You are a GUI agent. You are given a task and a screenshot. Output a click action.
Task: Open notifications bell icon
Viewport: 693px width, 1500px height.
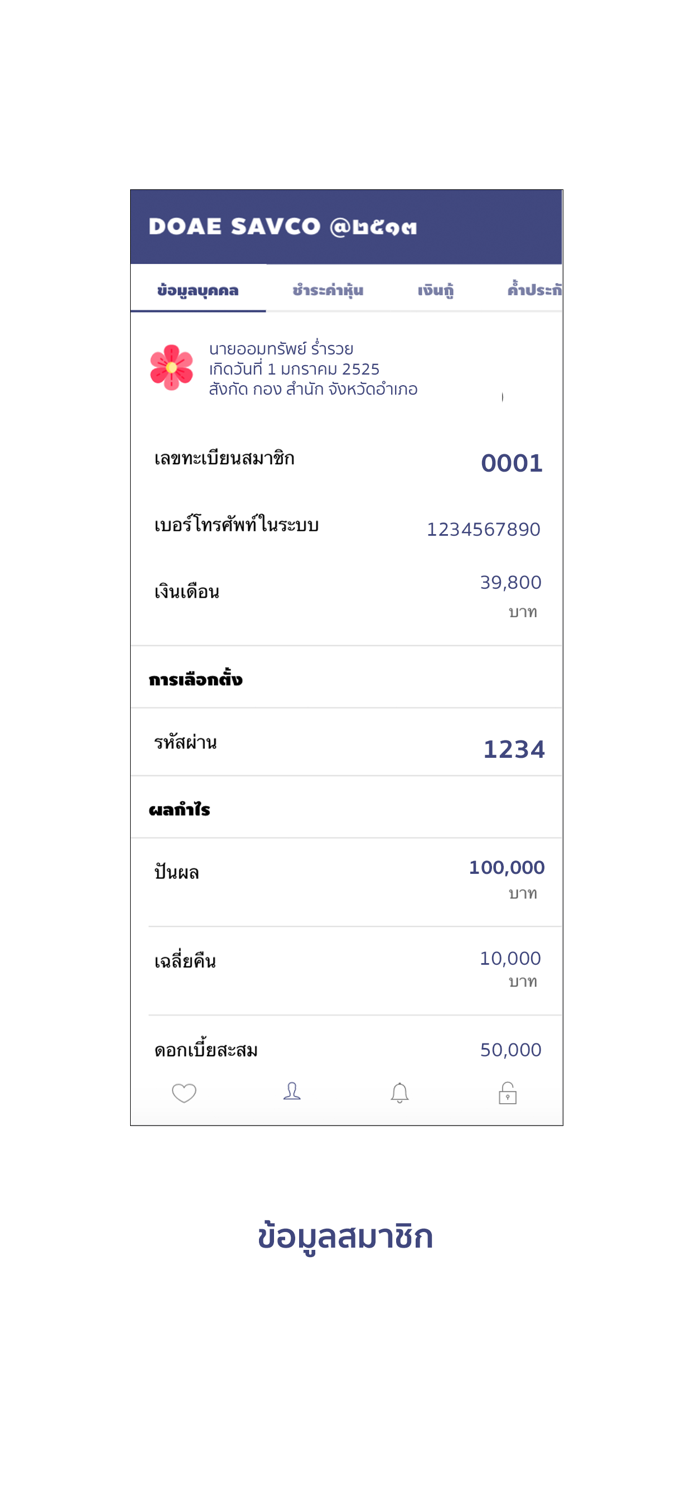point(400,1093)
